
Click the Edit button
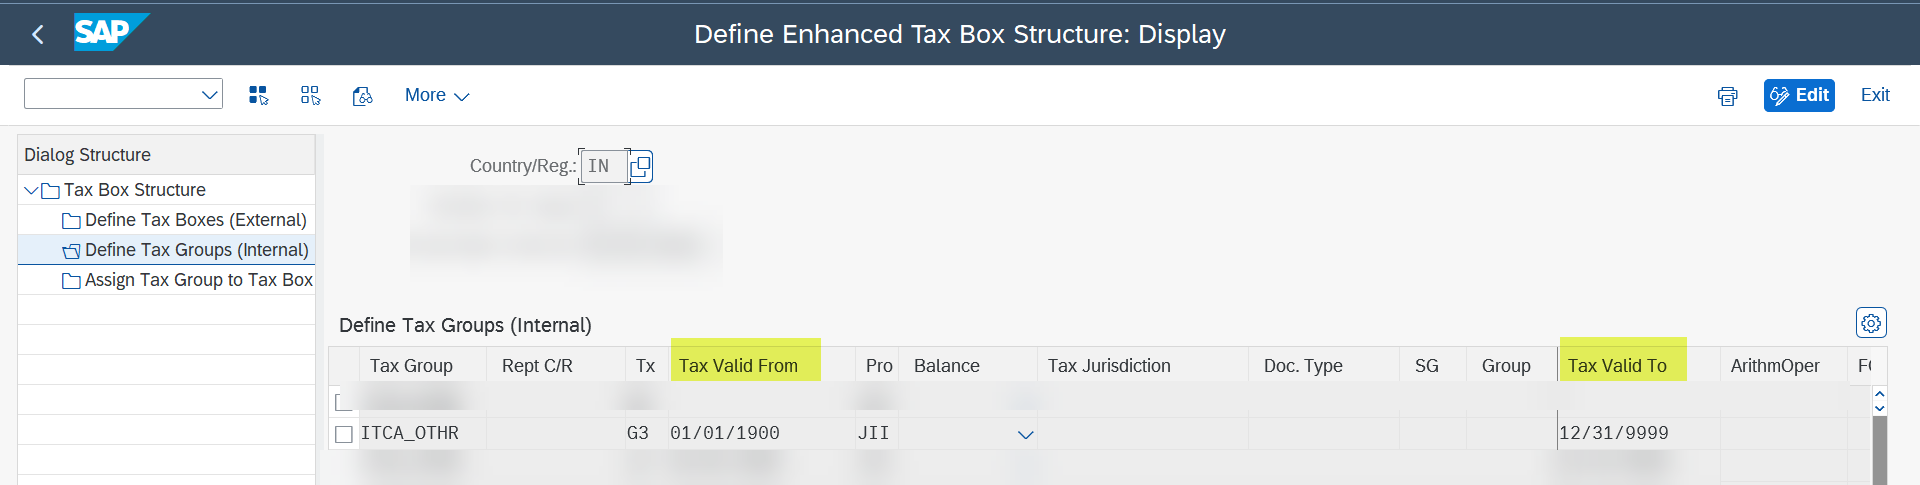point(1799,95)
